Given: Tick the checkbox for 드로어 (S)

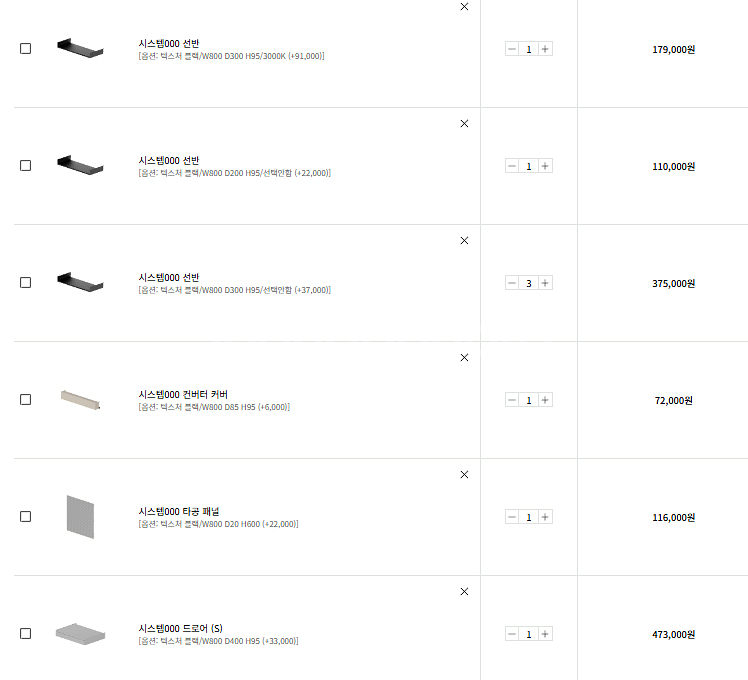Looking at the screenshot, I should pyautogui.click(x=26, y=633).
